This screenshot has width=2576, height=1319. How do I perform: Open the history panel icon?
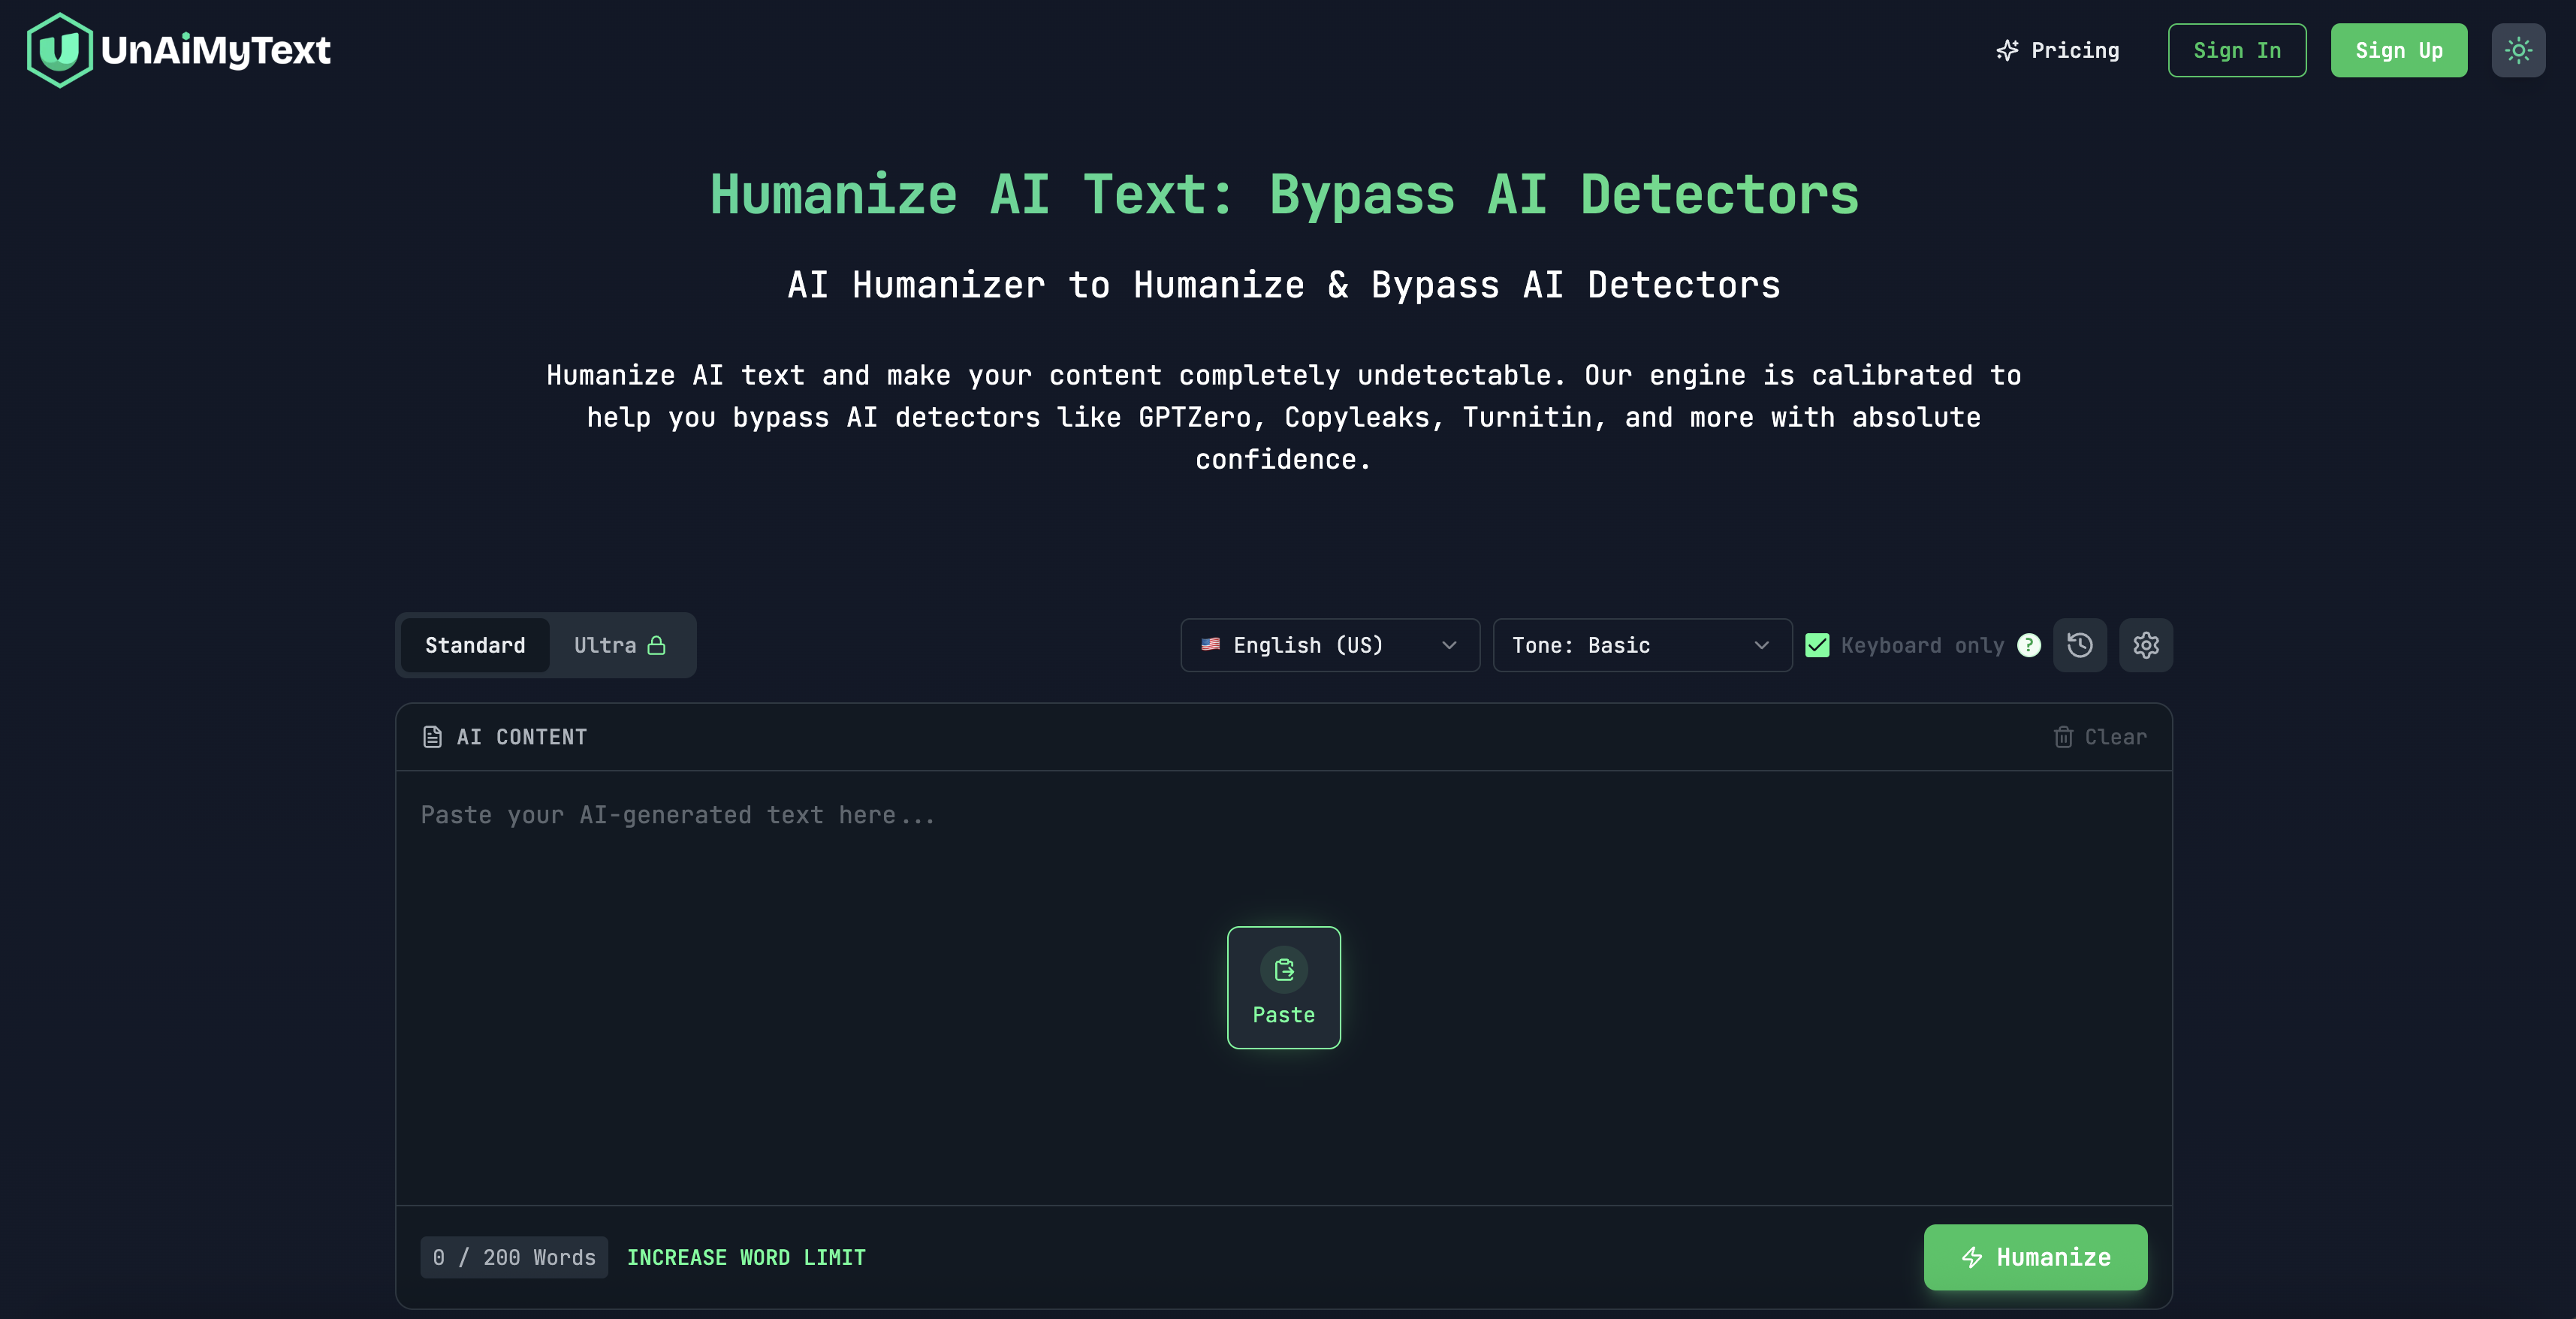[2080, 645]
